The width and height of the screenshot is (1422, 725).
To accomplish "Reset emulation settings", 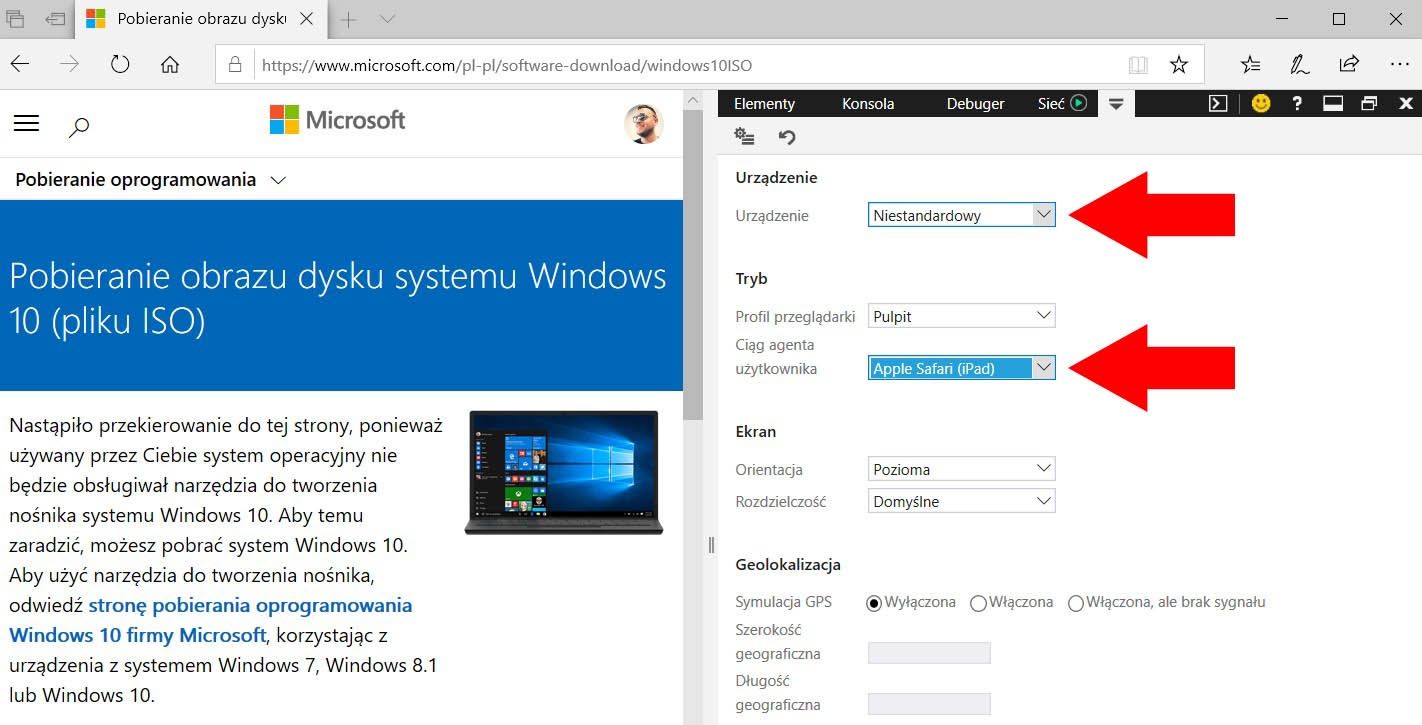I will [x=787, y=137].
